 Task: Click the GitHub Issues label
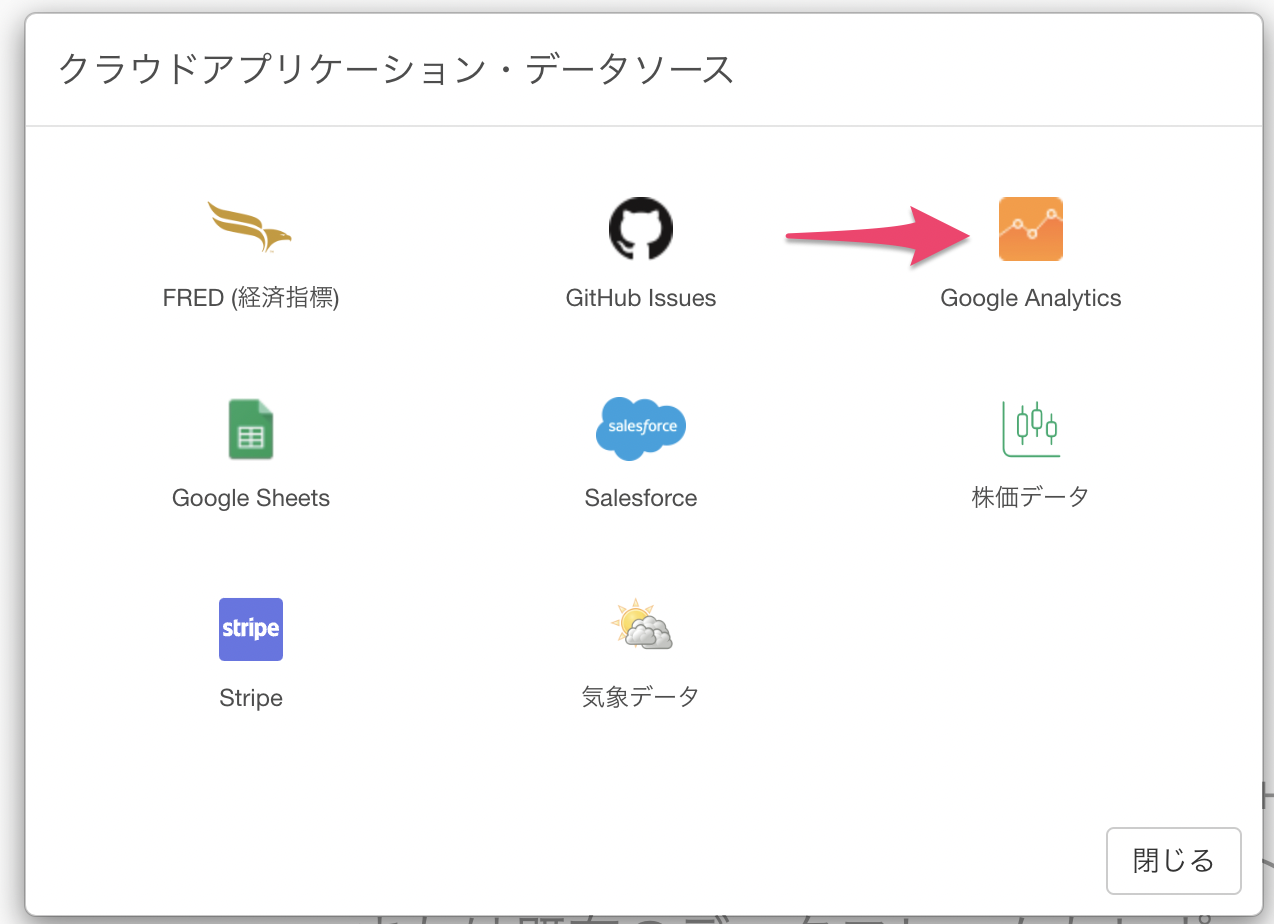641,298
